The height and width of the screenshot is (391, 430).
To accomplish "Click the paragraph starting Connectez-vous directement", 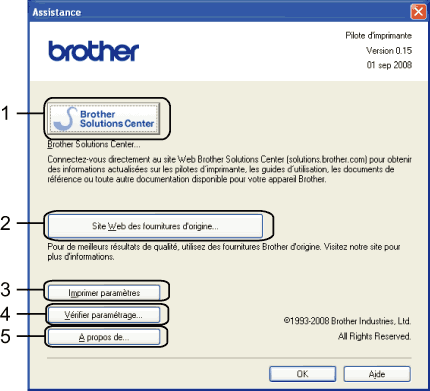I will 230,169.
